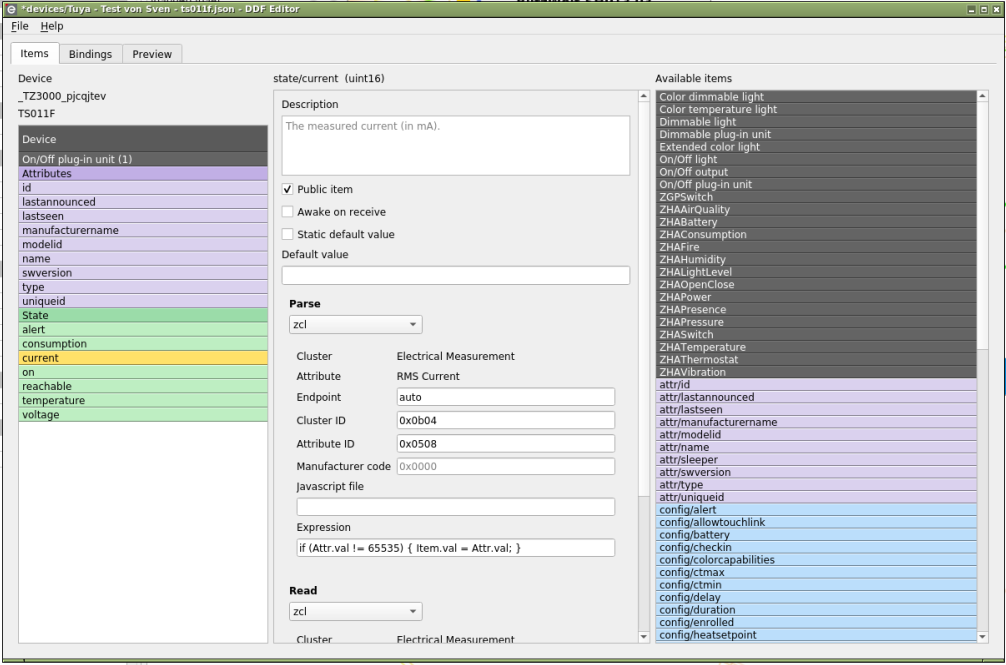Select attr/lastannounced in Available items
The height and width of the screenshot is (665, 1006).
[816, 397]
